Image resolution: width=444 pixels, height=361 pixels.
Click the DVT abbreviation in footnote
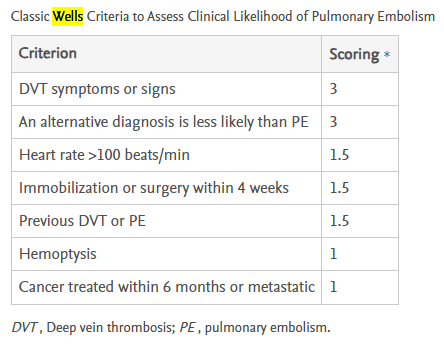[x=25, y=327]
